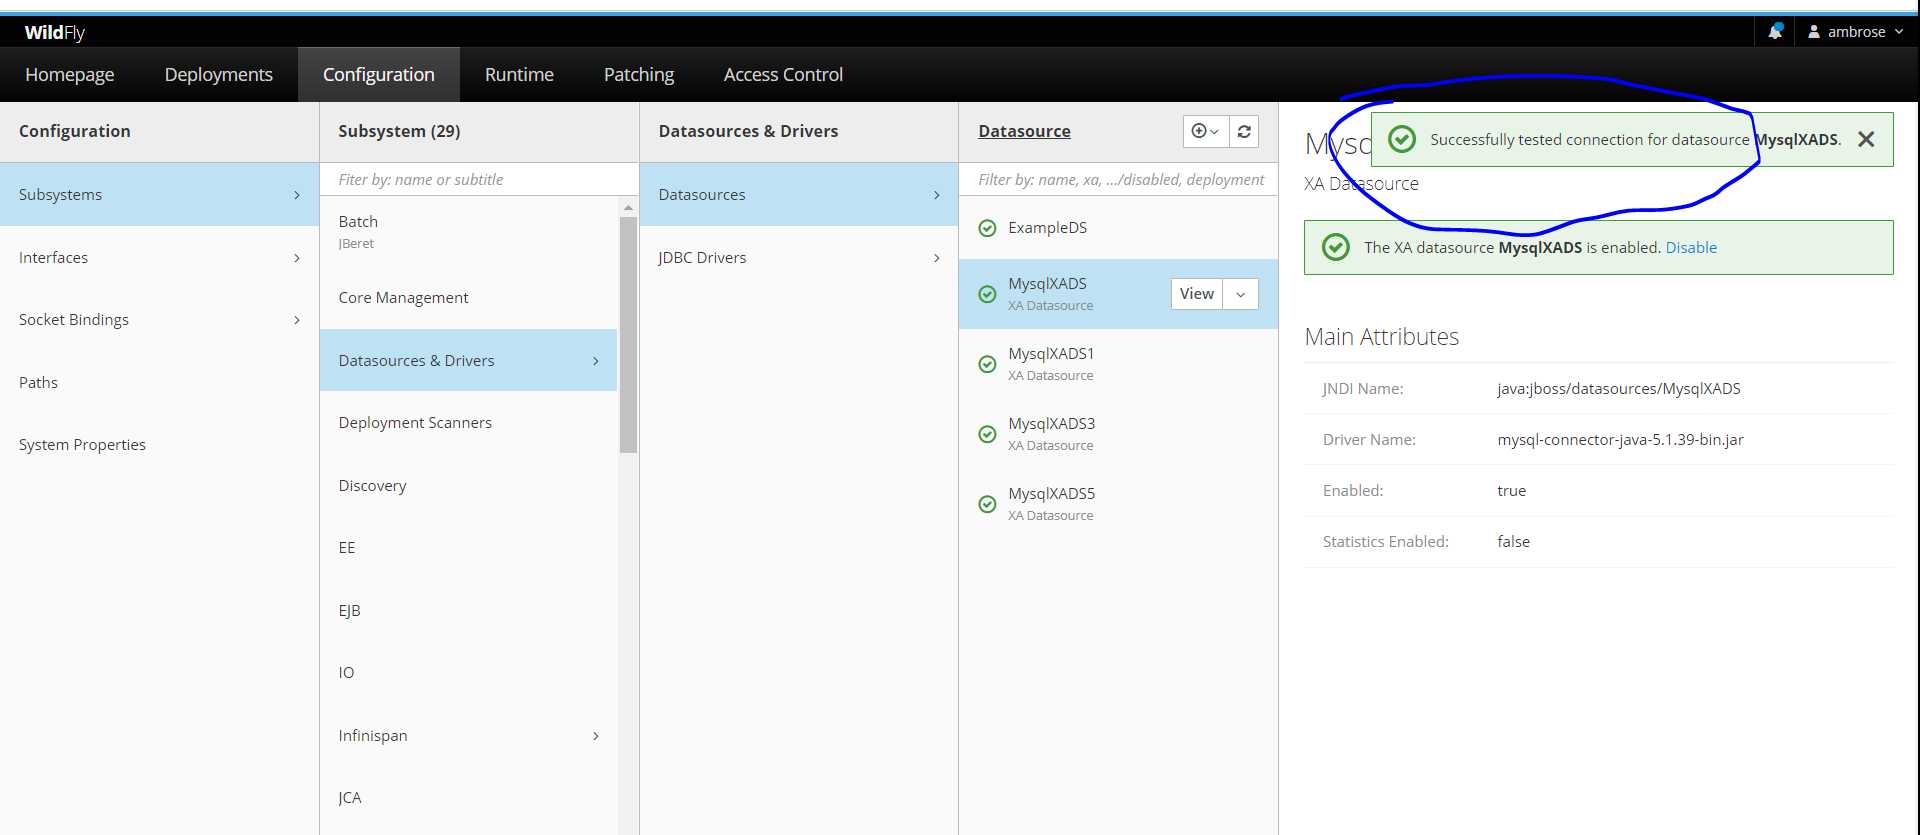The height and width of the screenshot is (835, 1920).
Task: Expand the Datasources & Drivers subsystem chevron
Action: [596, 361]
